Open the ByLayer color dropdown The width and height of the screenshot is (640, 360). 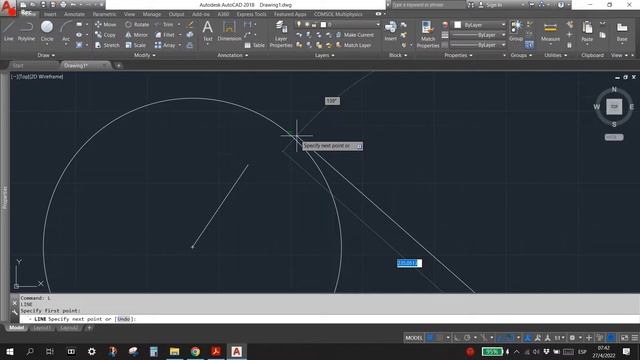(480, 25)
